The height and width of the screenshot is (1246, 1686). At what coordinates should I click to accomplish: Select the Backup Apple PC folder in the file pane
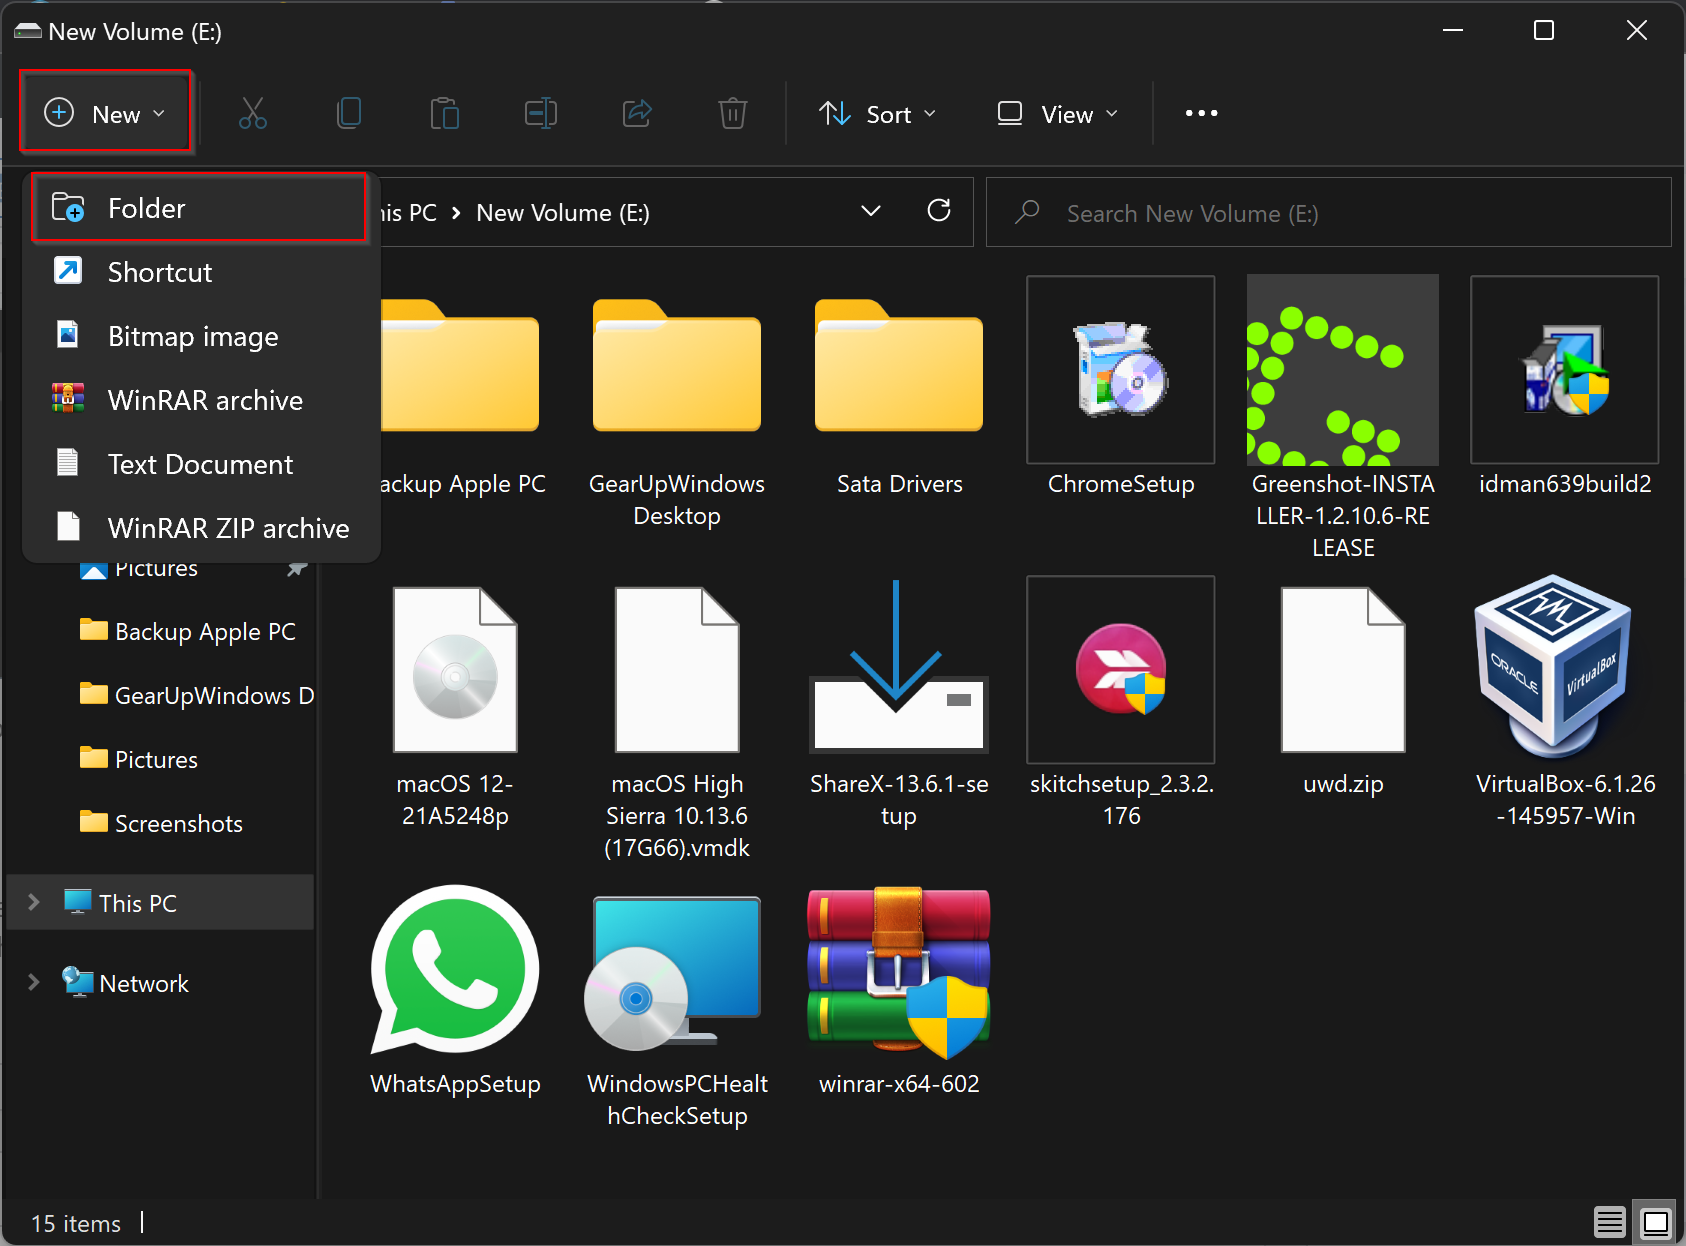coord(460,366)
